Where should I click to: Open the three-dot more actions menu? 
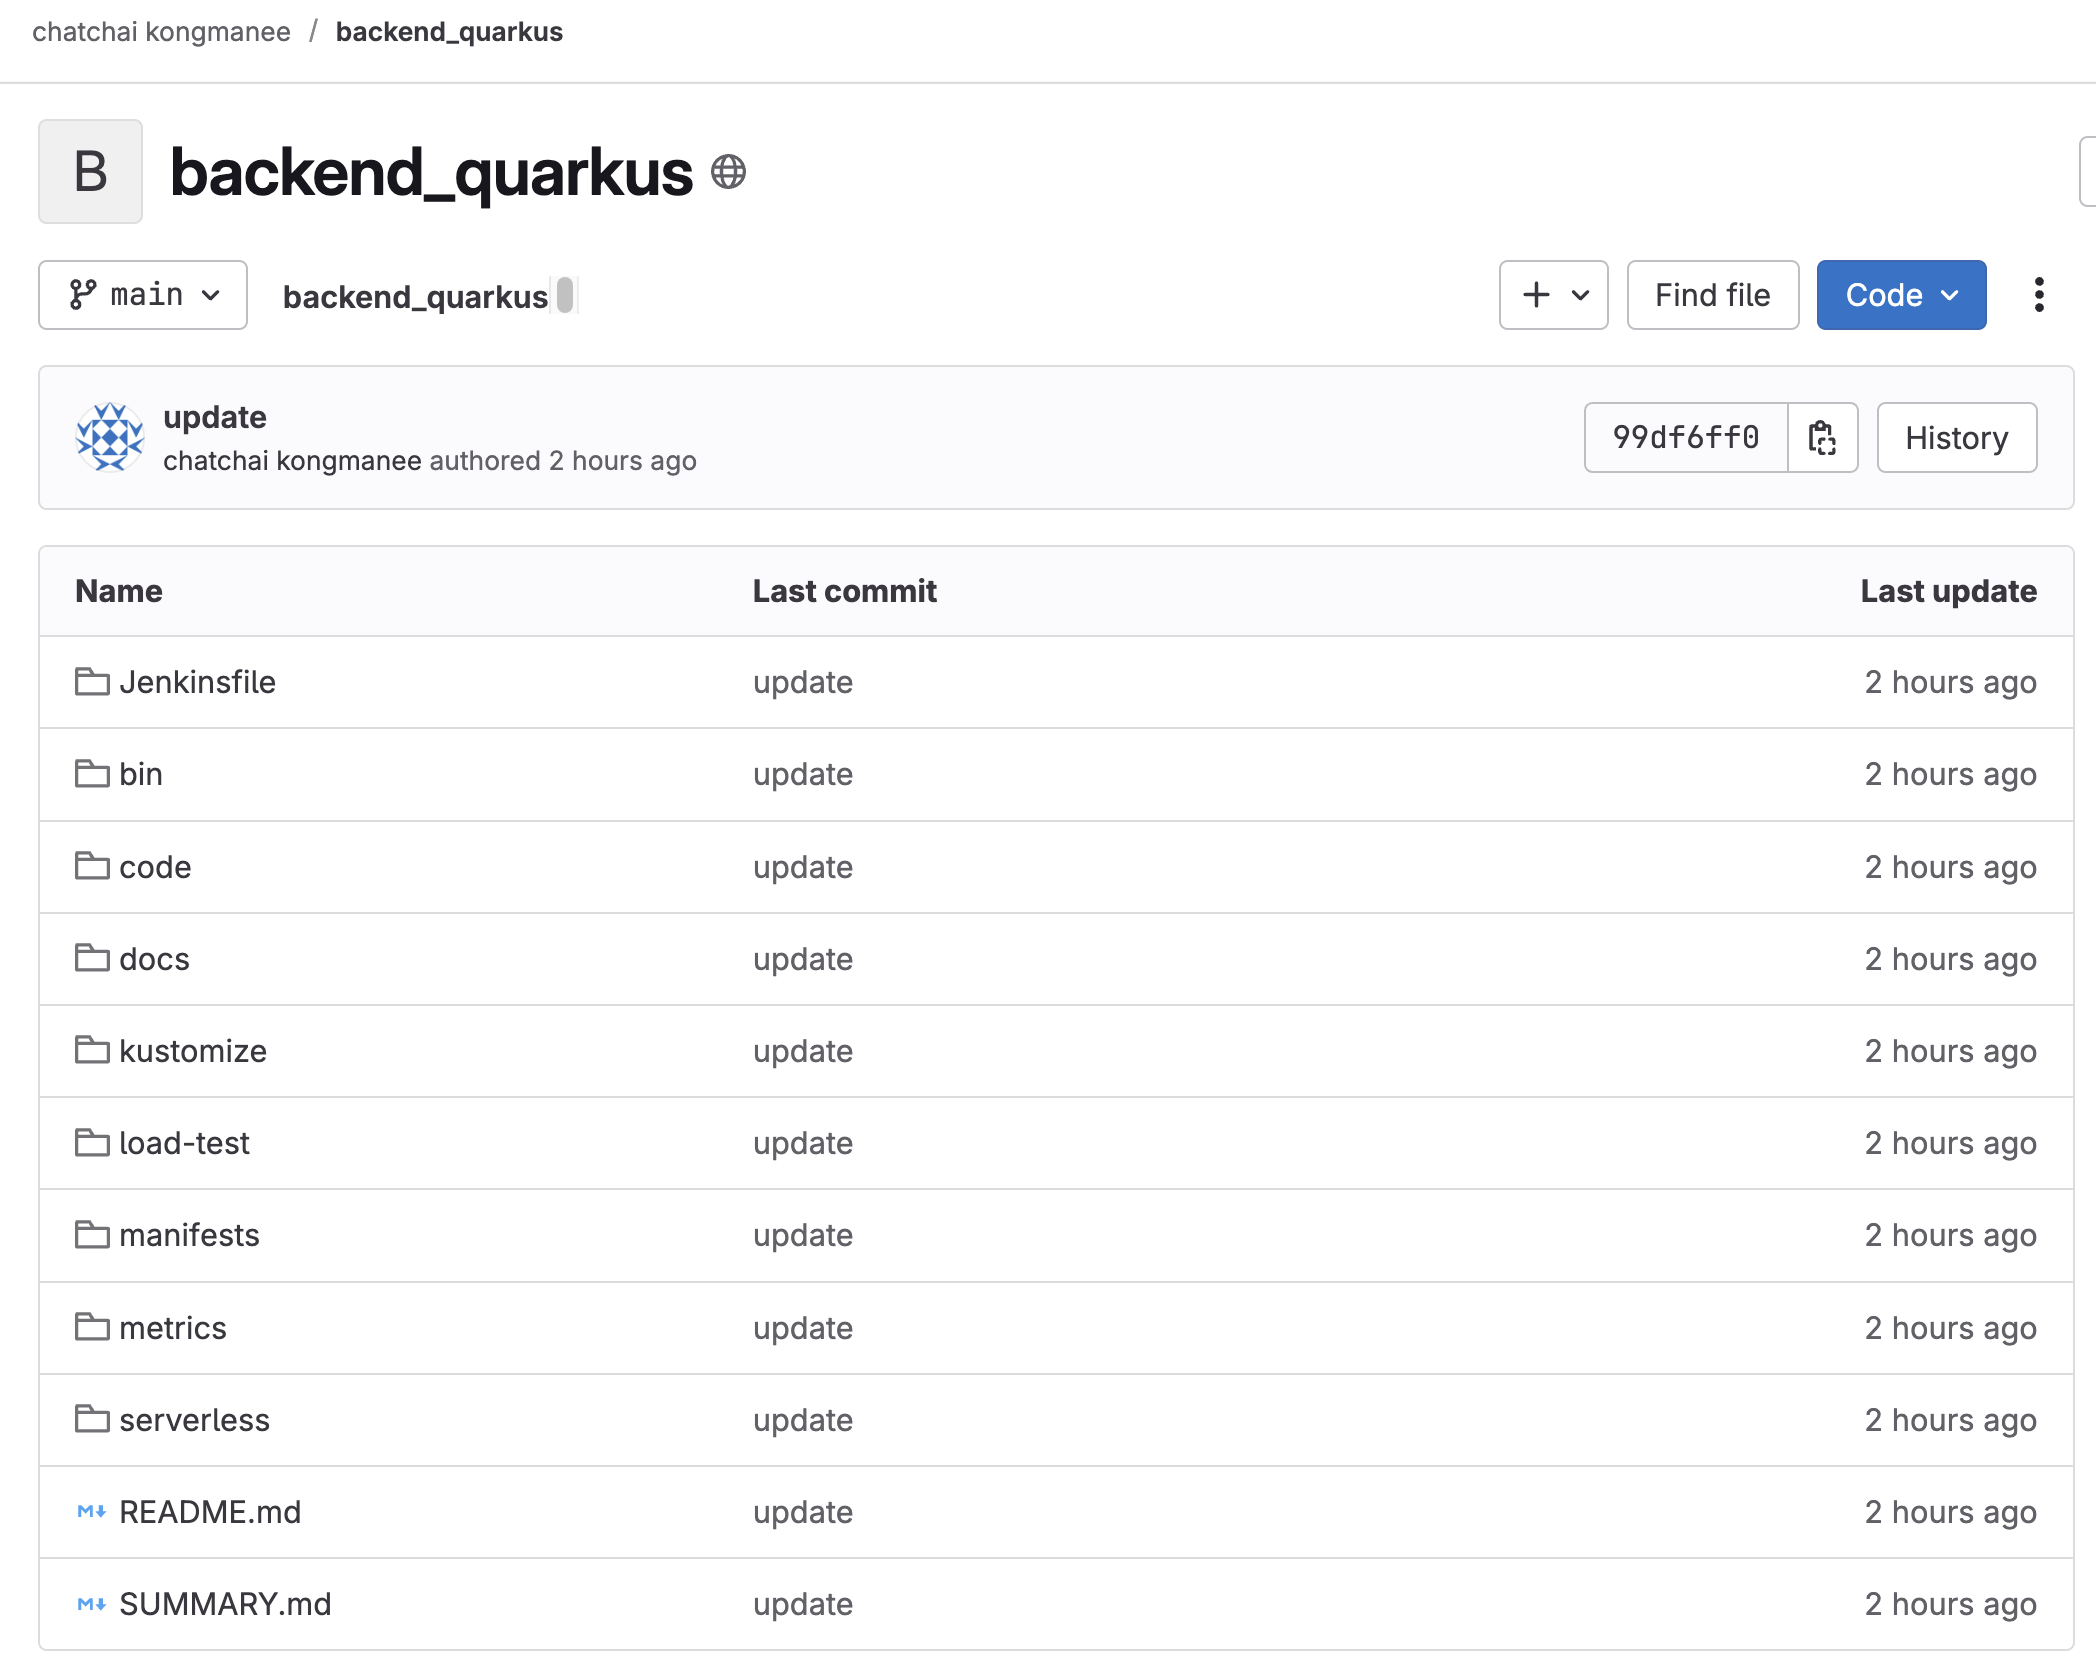tap(2039, 295)
